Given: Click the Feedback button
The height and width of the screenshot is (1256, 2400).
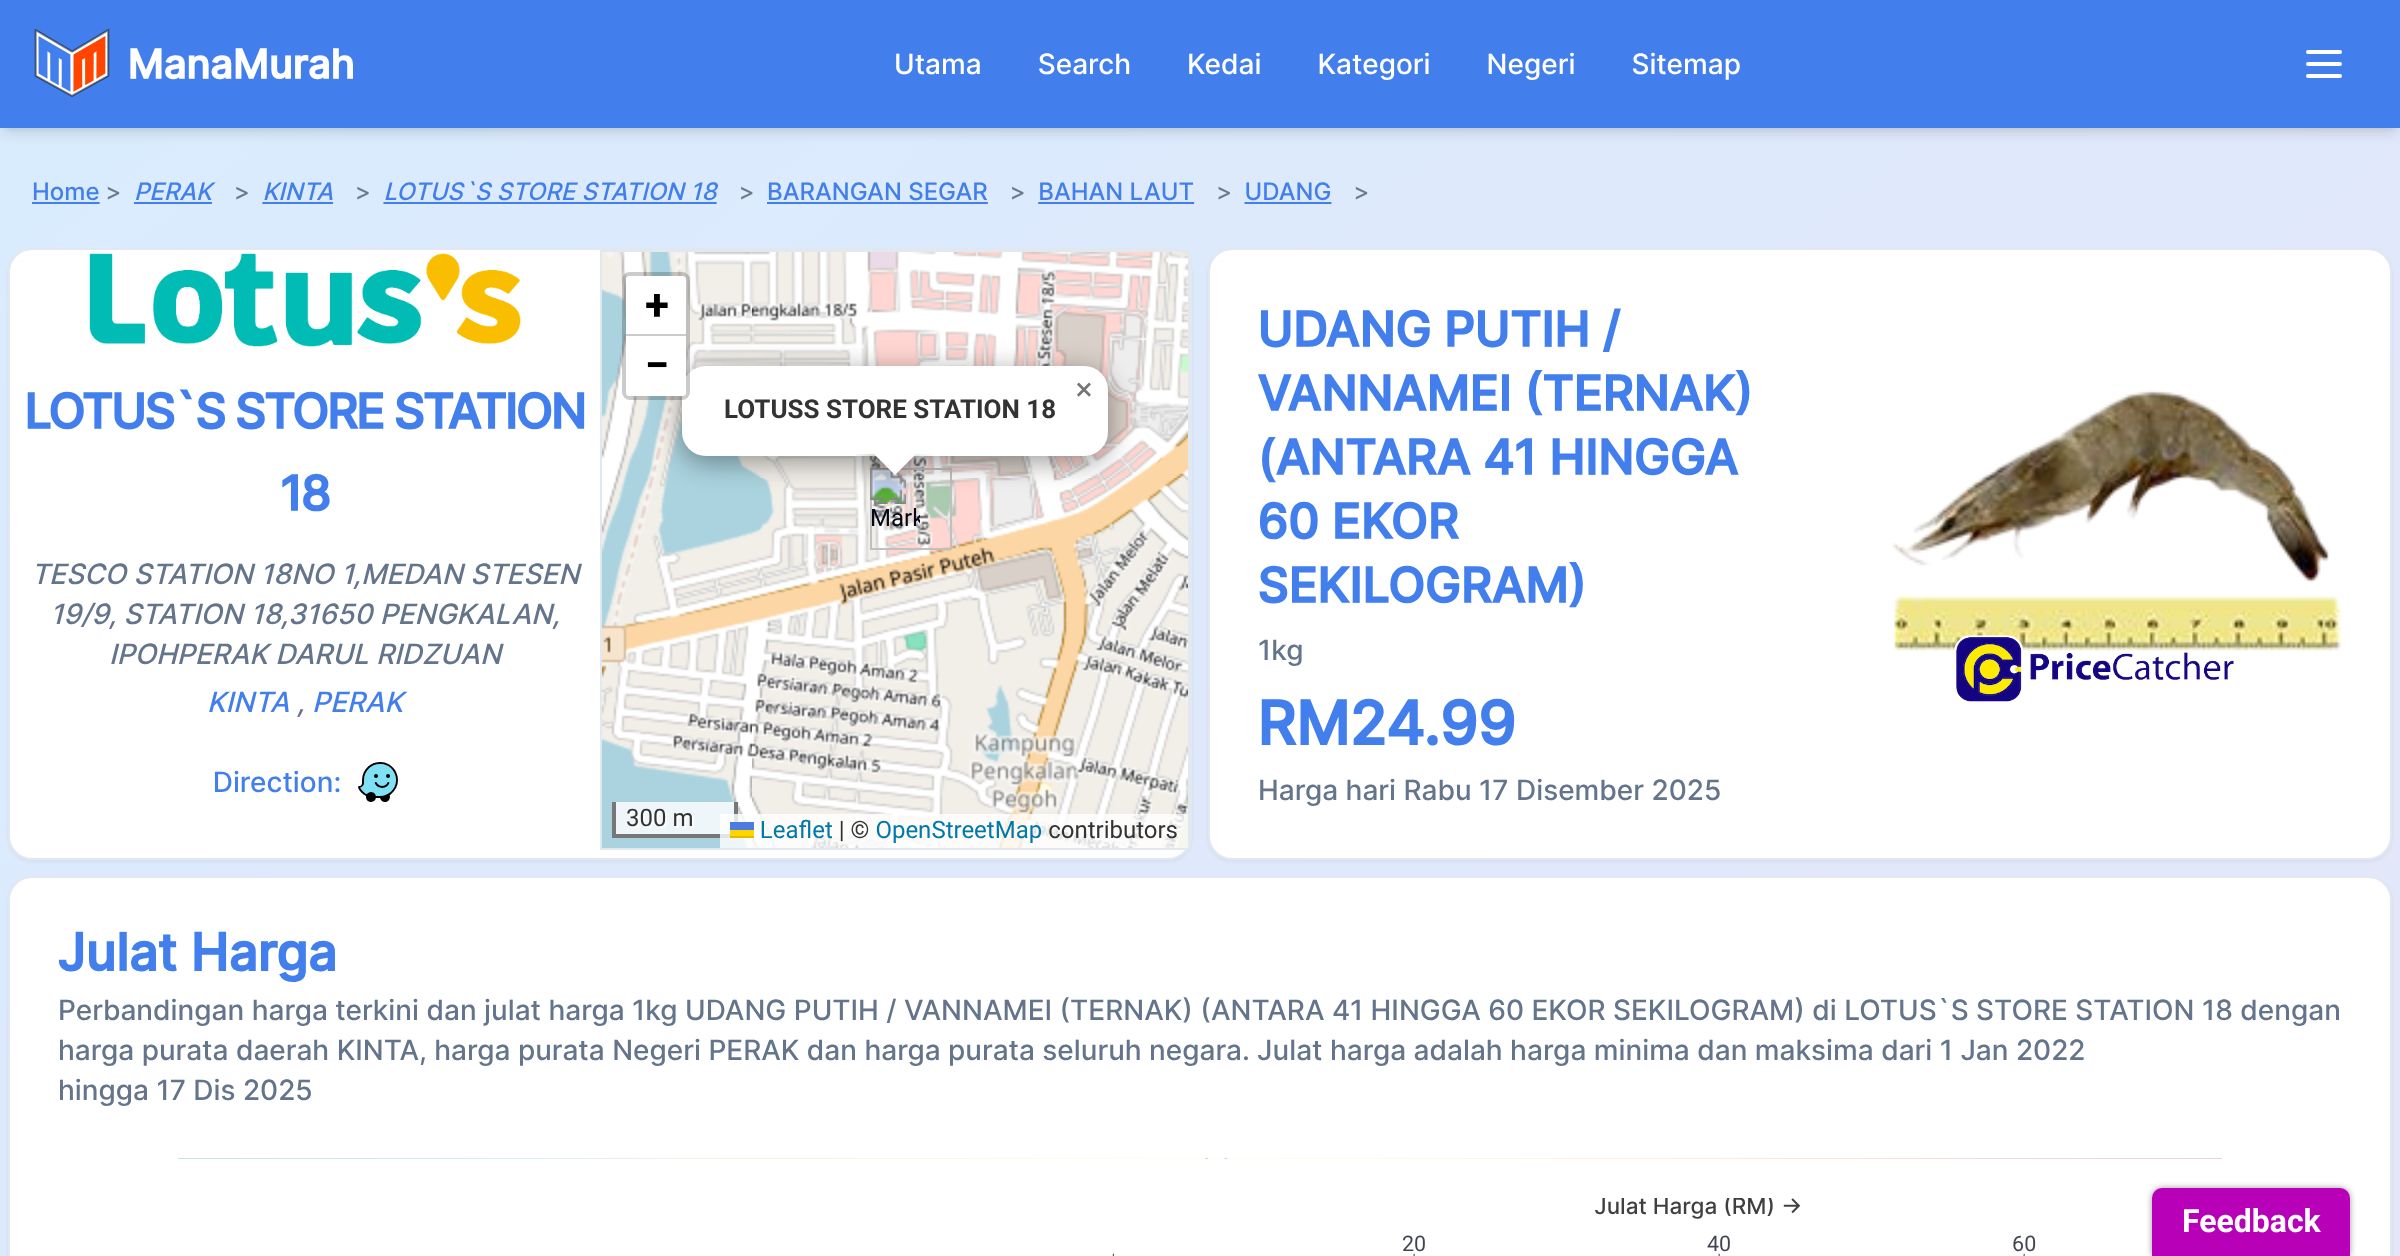Looking at the screenshot, I should (2250, 1221).
